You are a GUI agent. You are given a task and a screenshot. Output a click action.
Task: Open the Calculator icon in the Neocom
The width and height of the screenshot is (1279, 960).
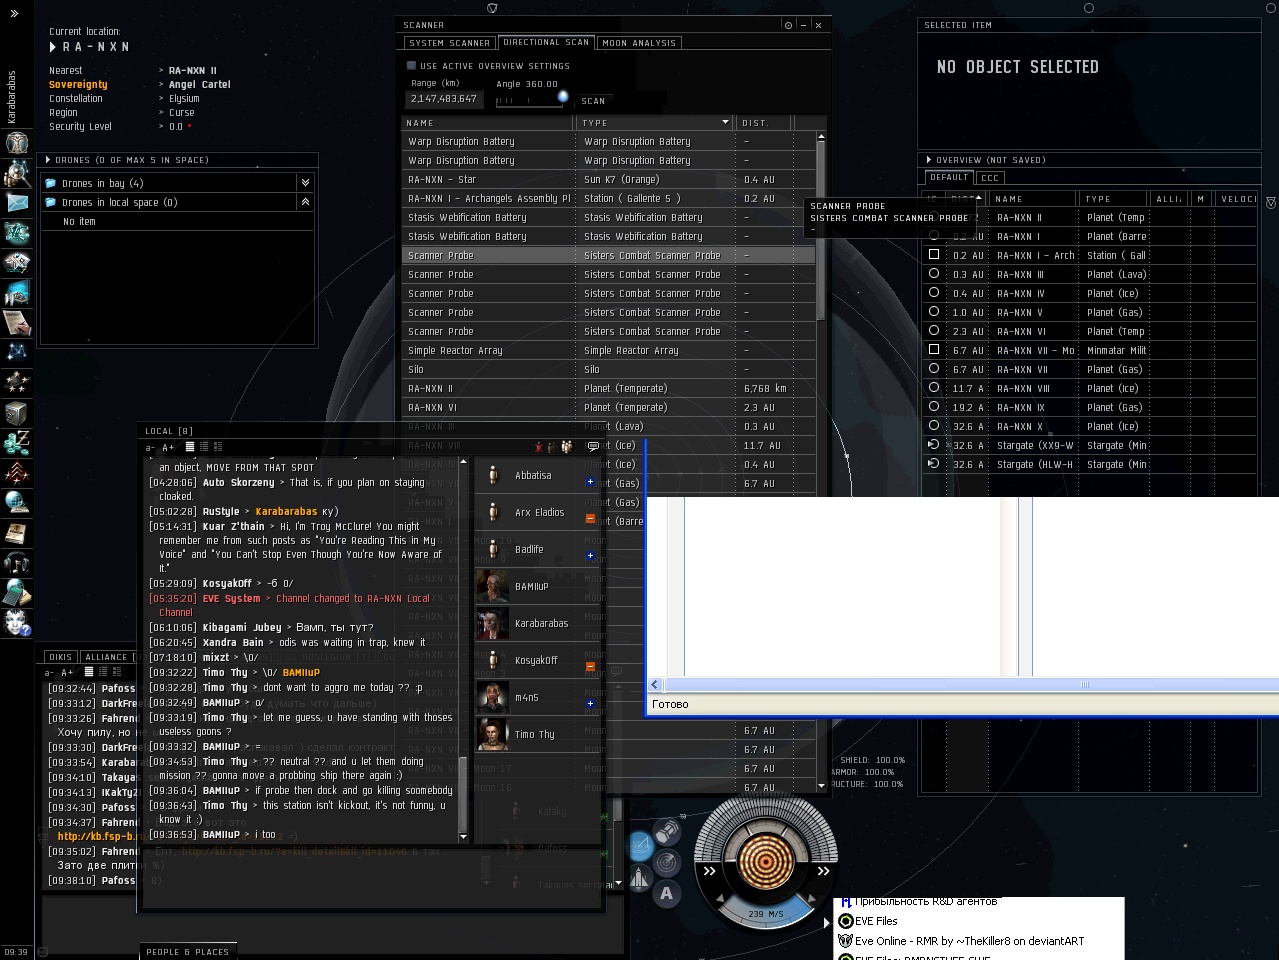pyautogui.click(x=16, y=592)
